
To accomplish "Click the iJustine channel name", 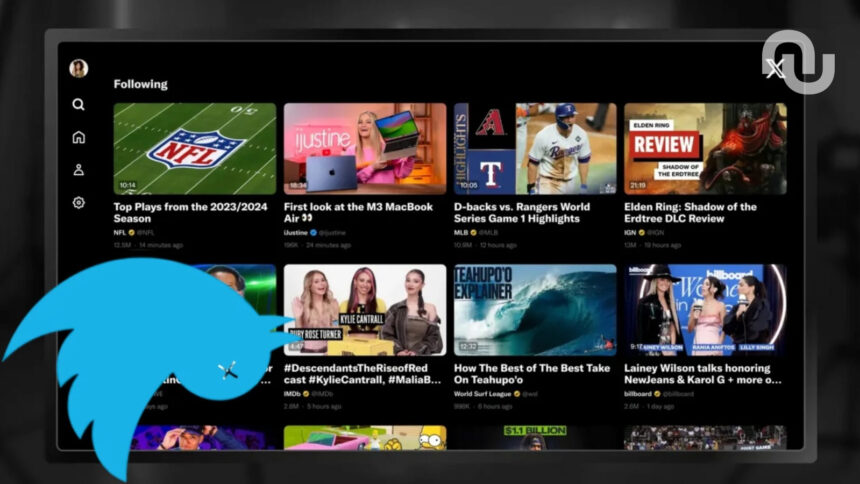I will tap(296, 233).
